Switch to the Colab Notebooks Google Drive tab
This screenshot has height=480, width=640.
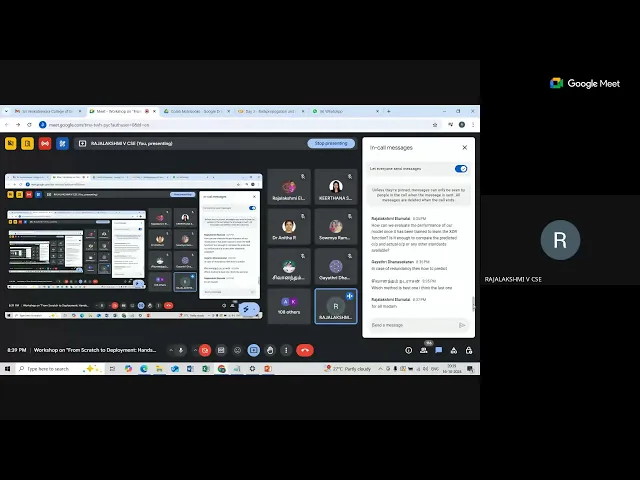pos(195,111)
